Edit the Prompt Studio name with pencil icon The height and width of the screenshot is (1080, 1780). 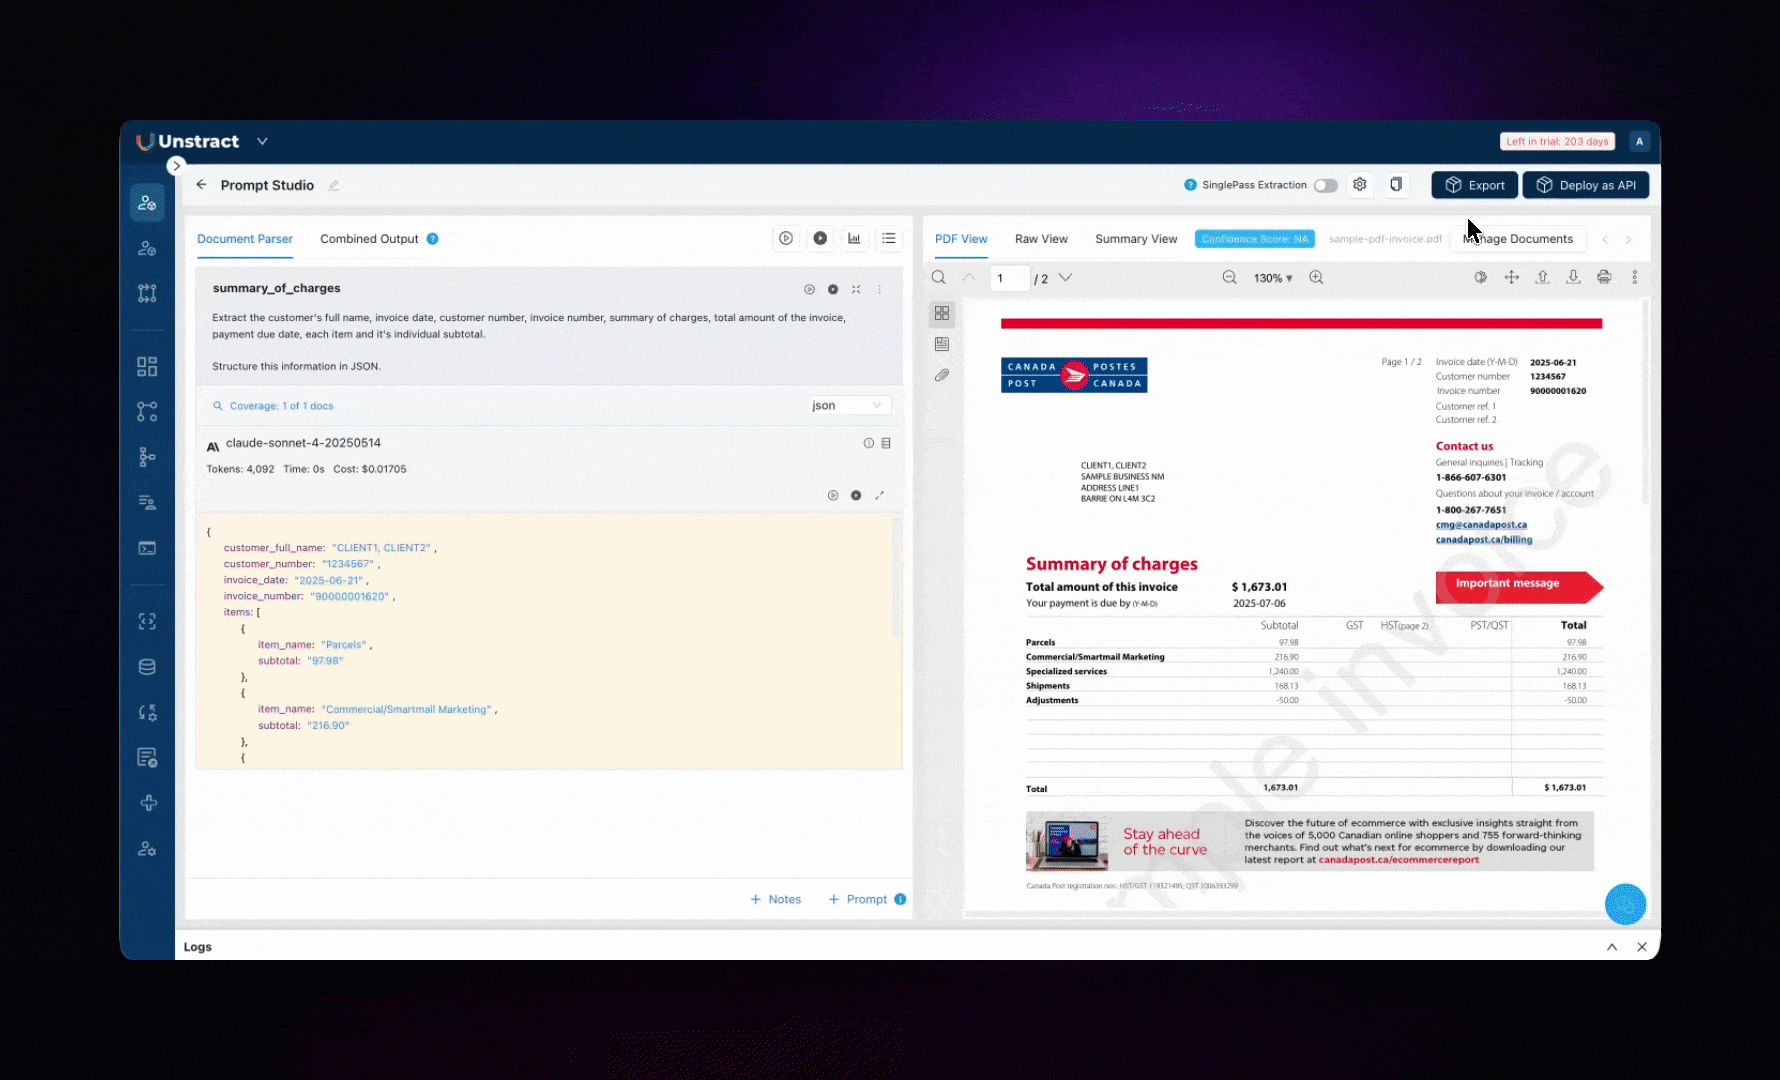[x=334, y=185]
